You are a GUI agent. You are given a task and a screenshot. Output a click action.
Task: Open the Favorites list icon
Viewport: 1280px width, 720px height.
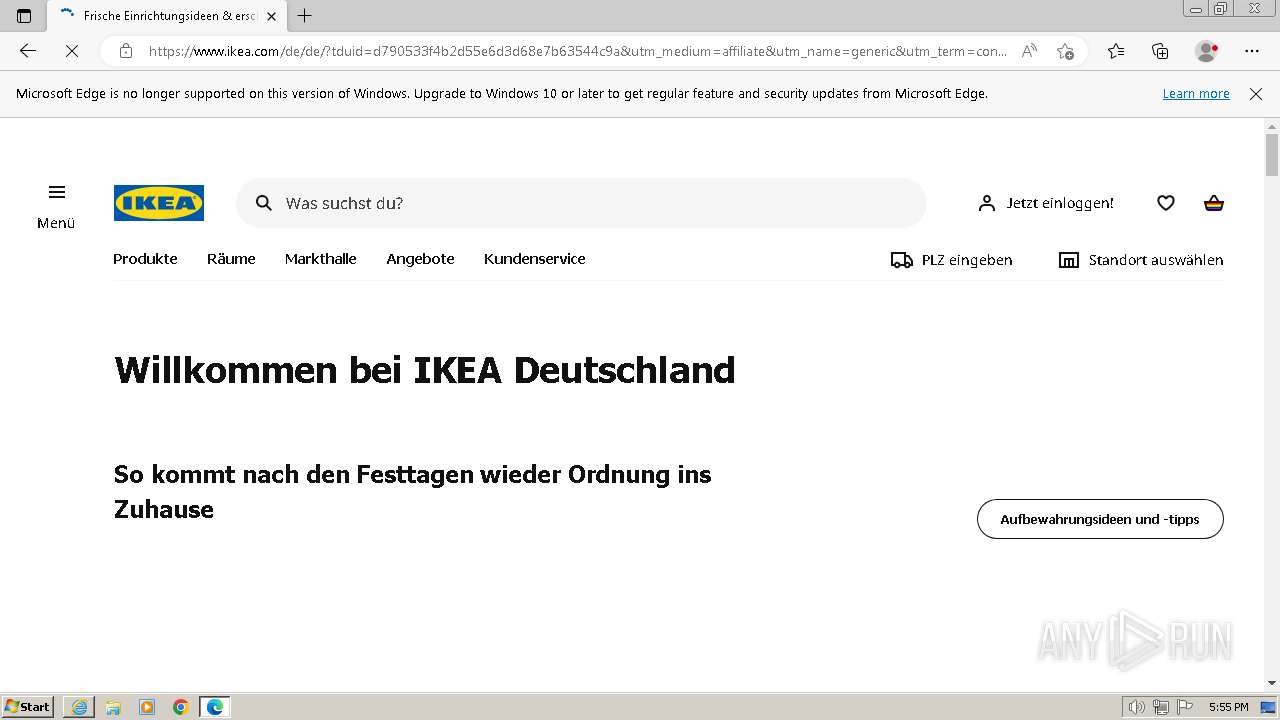tap(1116, 51)
